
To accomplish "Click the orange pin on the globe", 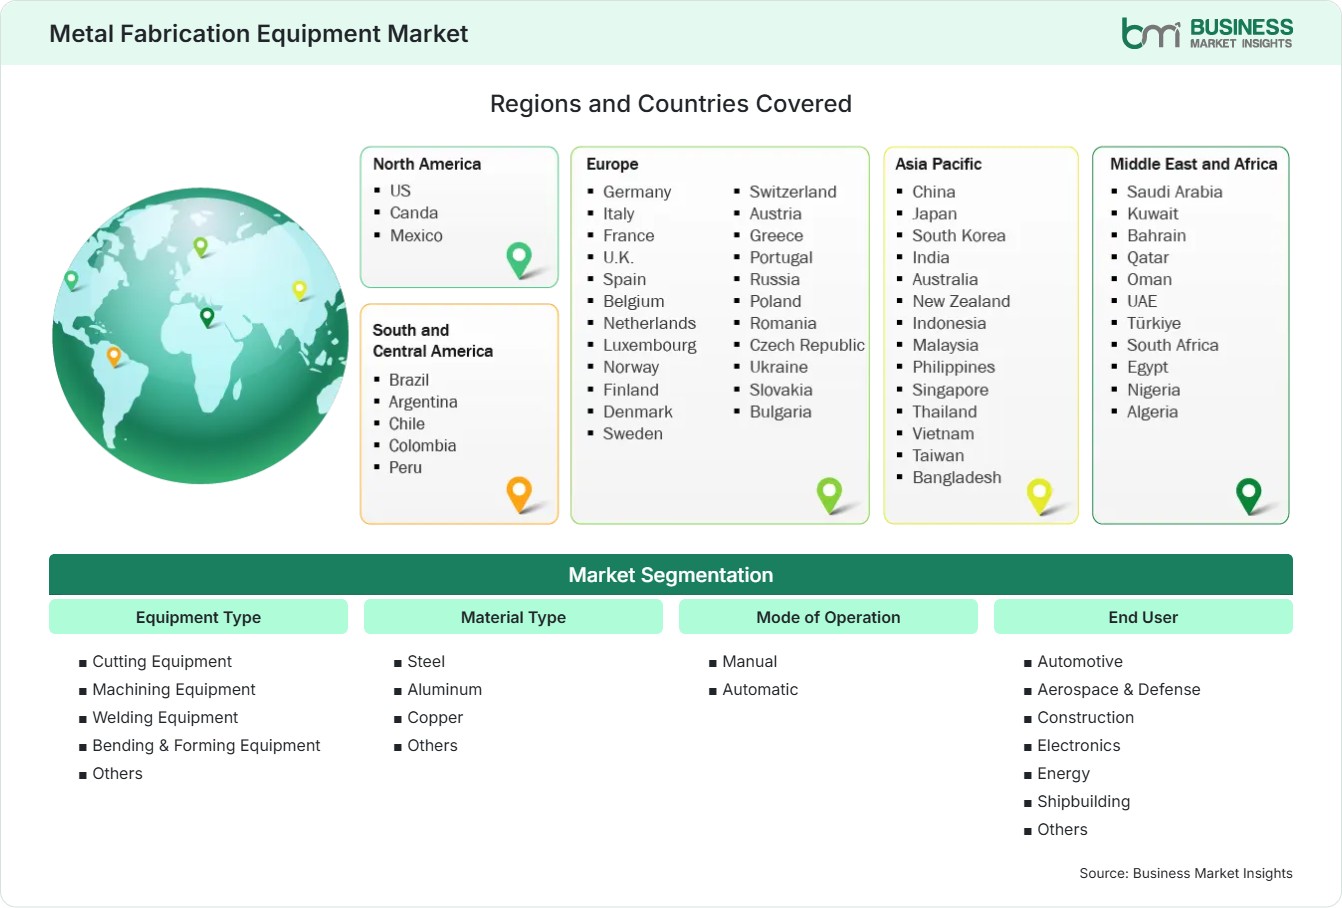I will pos(114,356).
